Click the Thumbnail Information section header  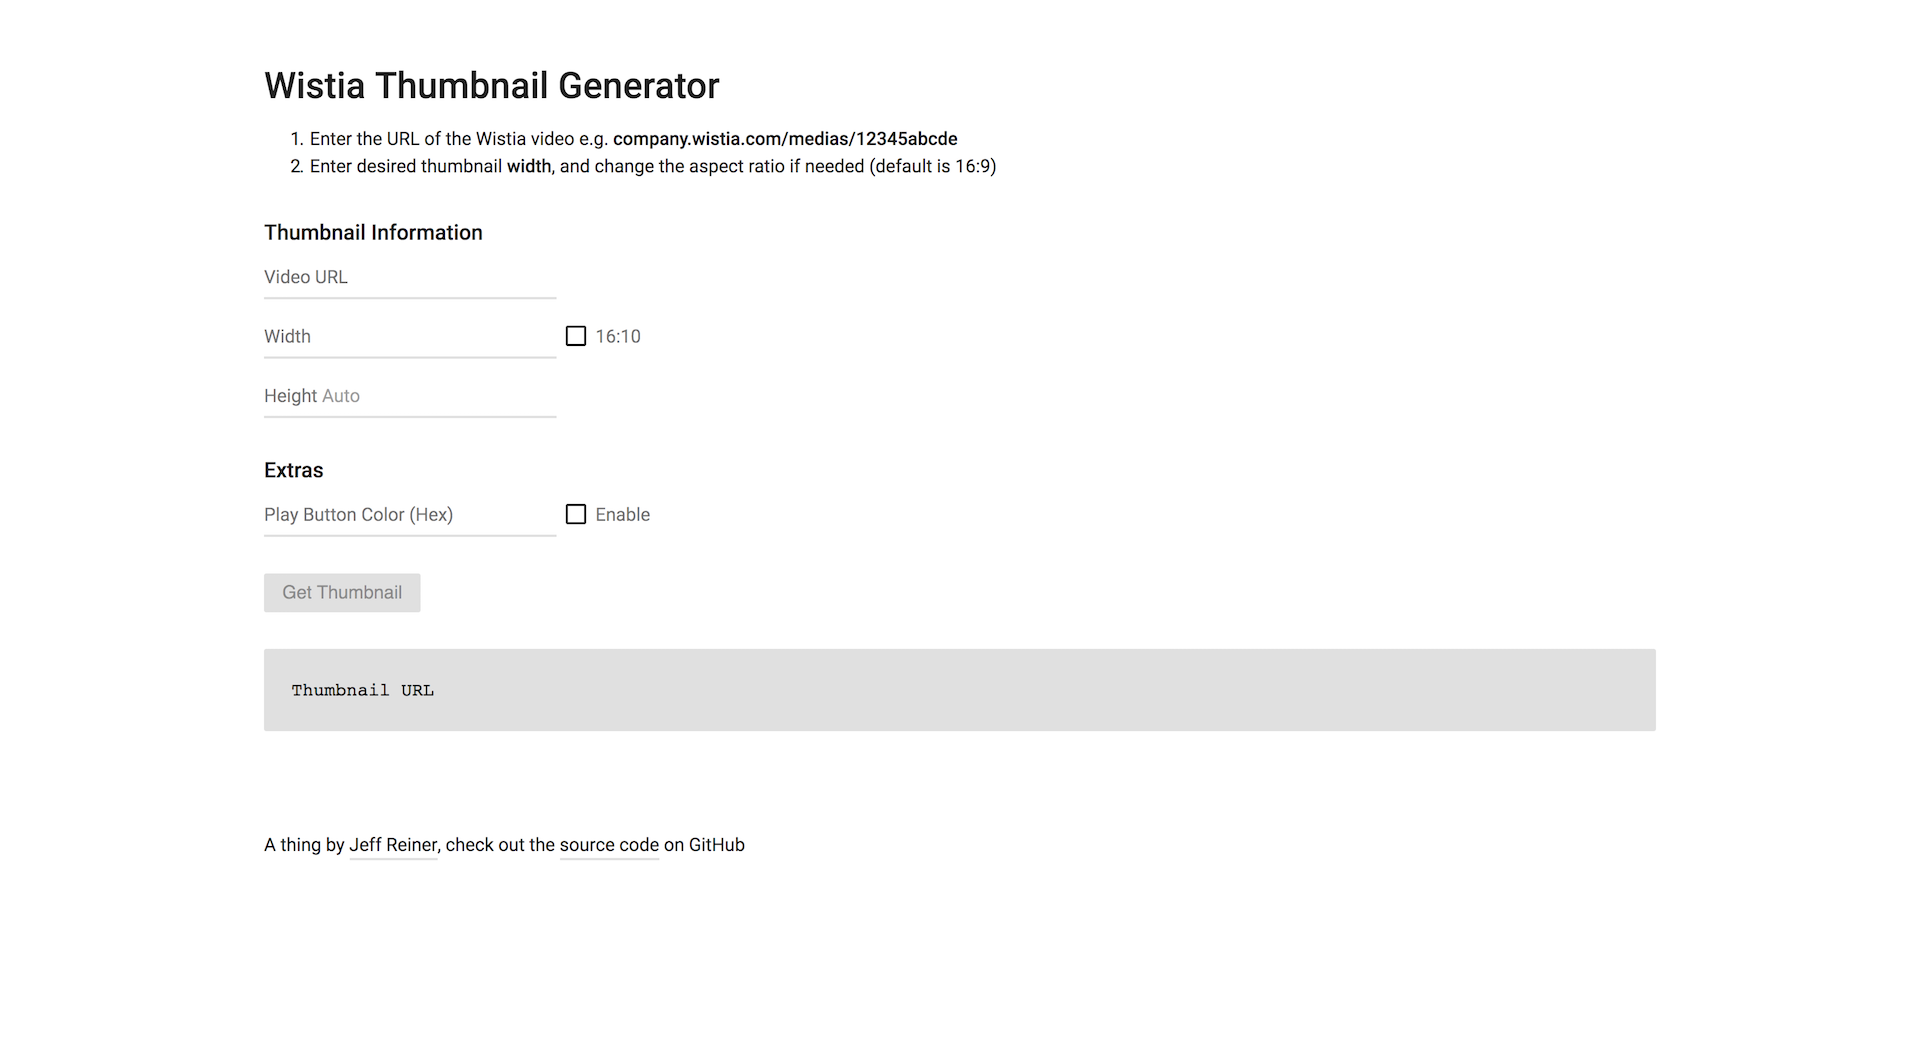pyautogui.click(x=373, y=232)
